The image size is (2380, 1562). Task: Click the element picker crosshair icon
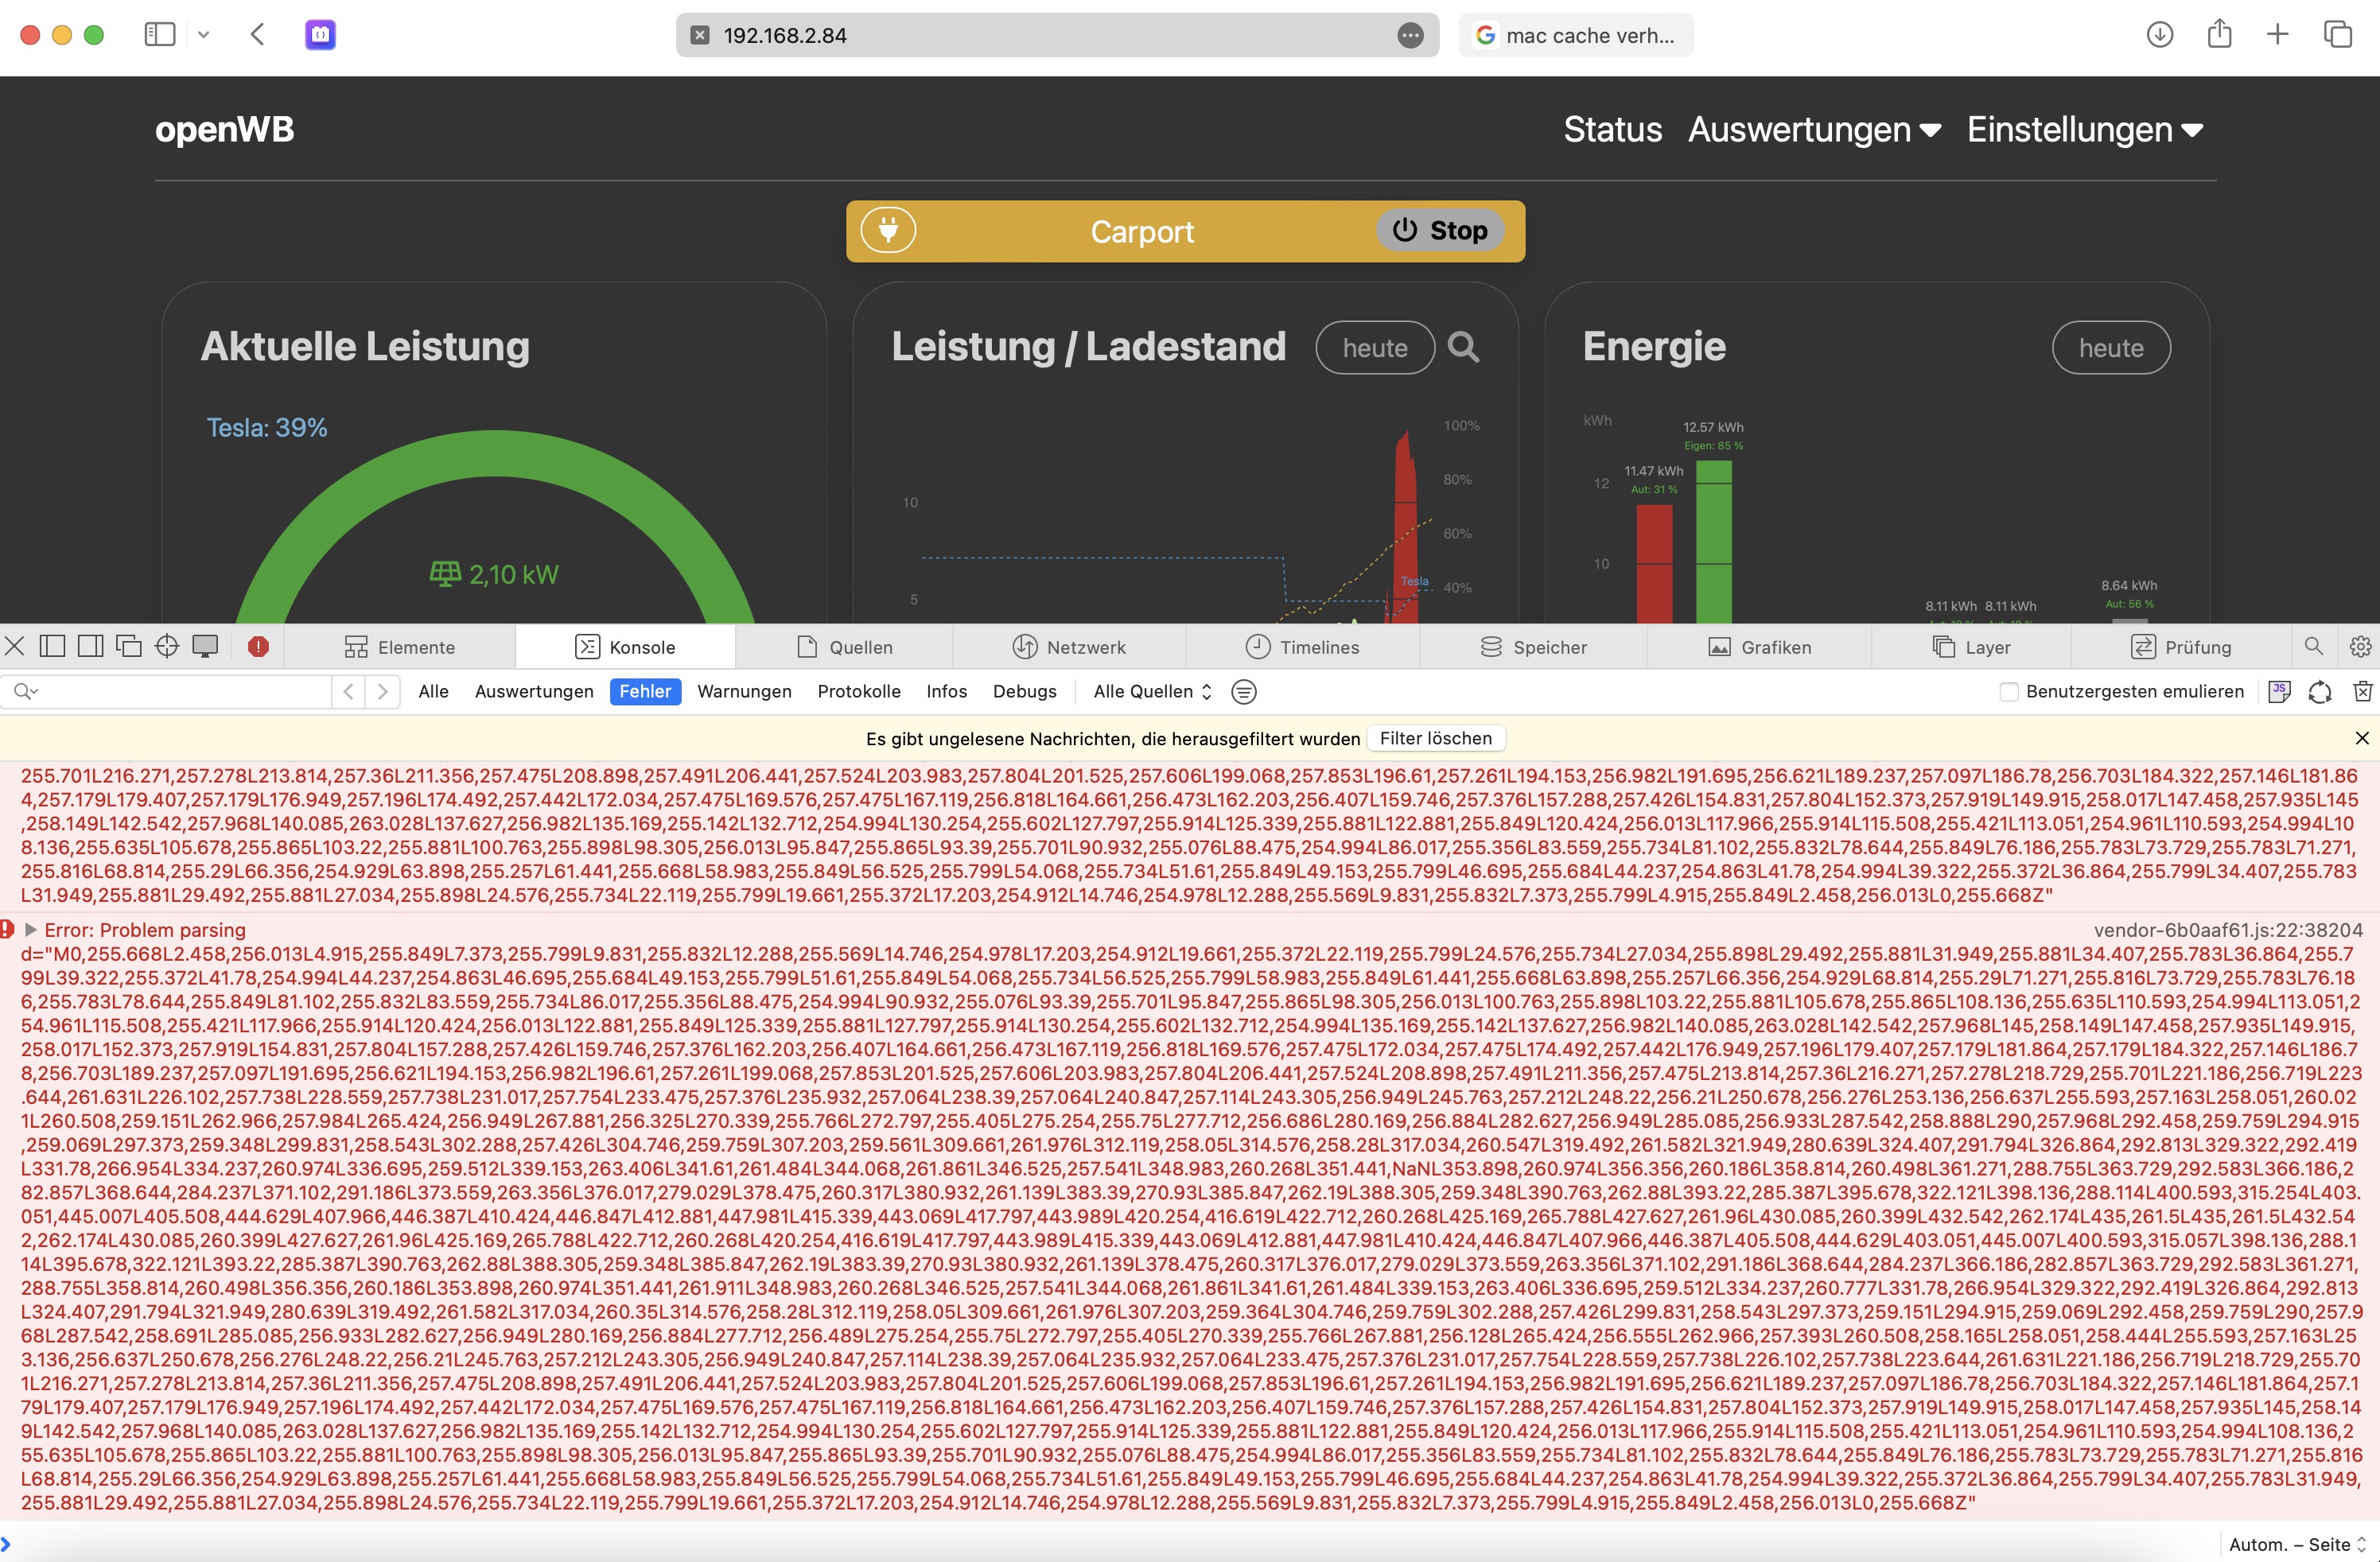(x=167, y=647)
